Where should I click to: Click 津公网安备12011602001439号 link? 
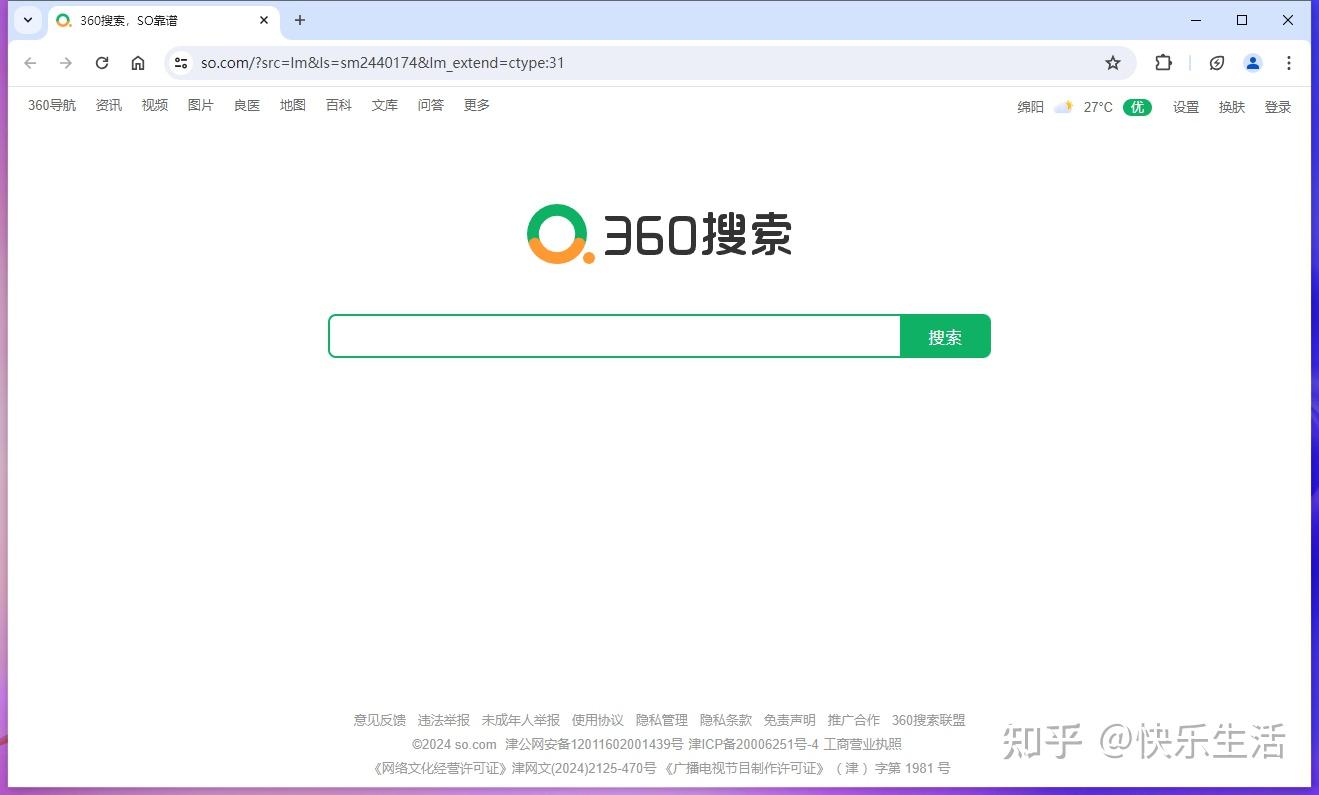pyautogui.click(x=594, y=744)
